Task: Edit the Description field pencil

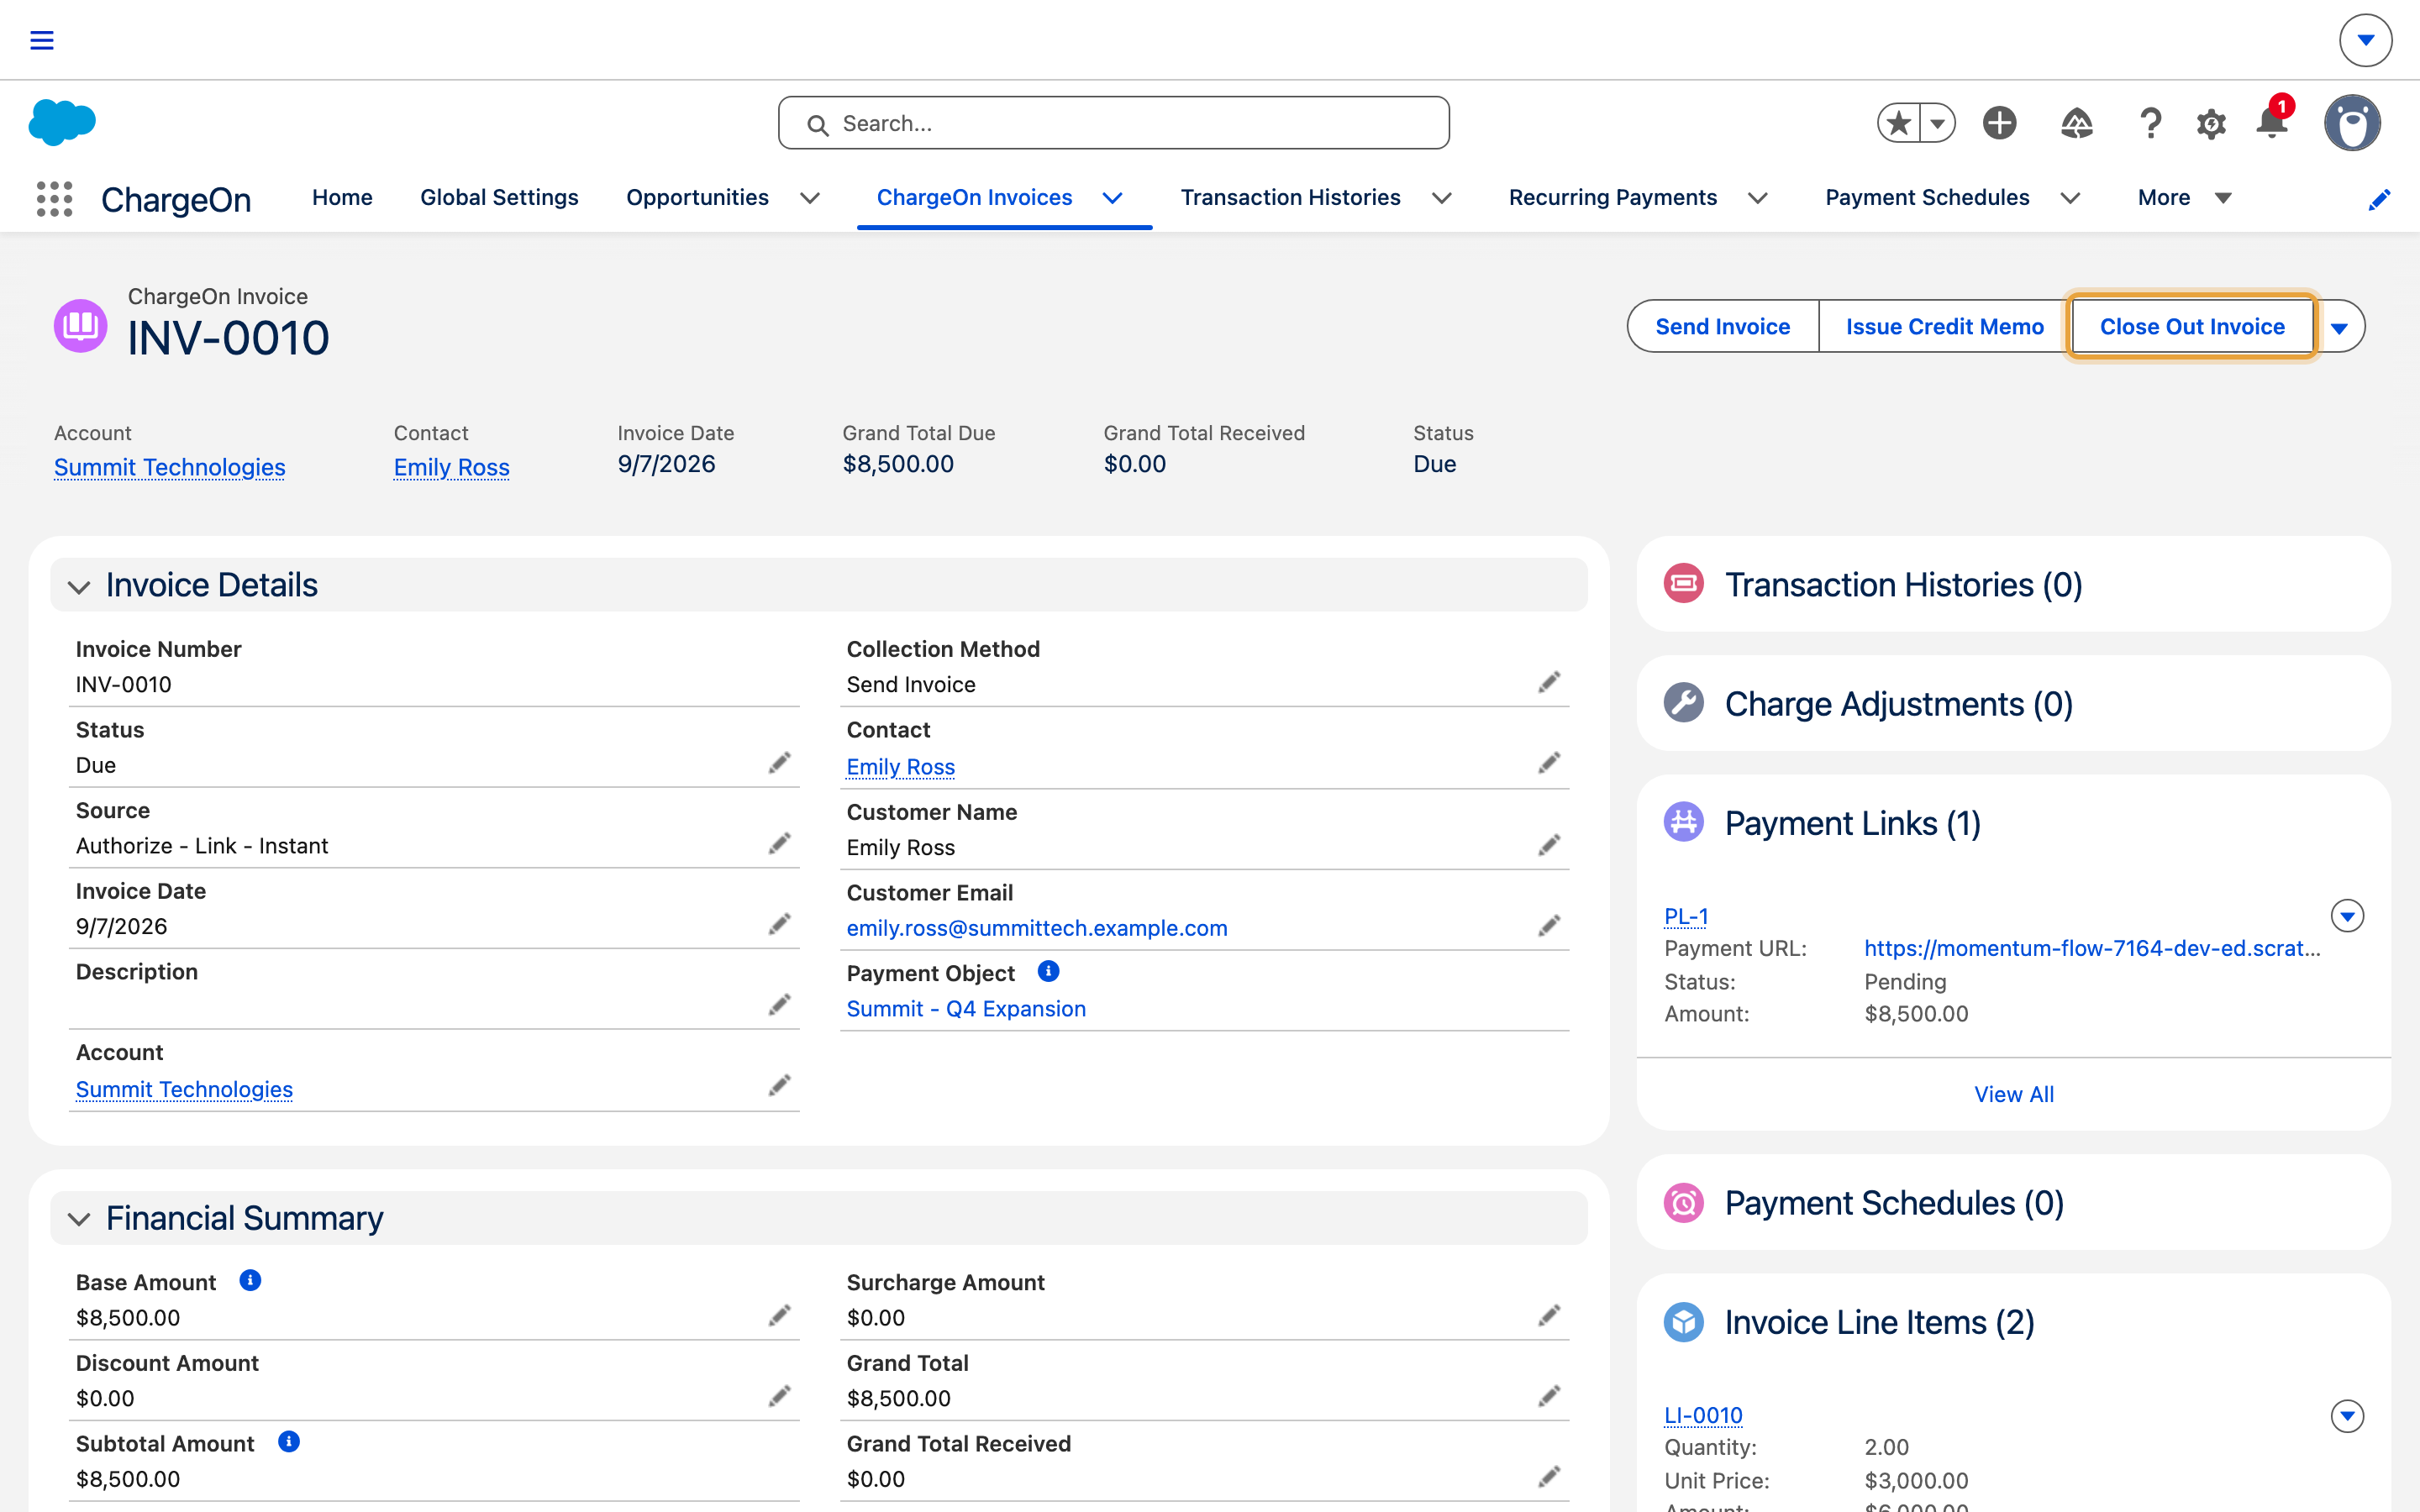Action: (780, 1005)
